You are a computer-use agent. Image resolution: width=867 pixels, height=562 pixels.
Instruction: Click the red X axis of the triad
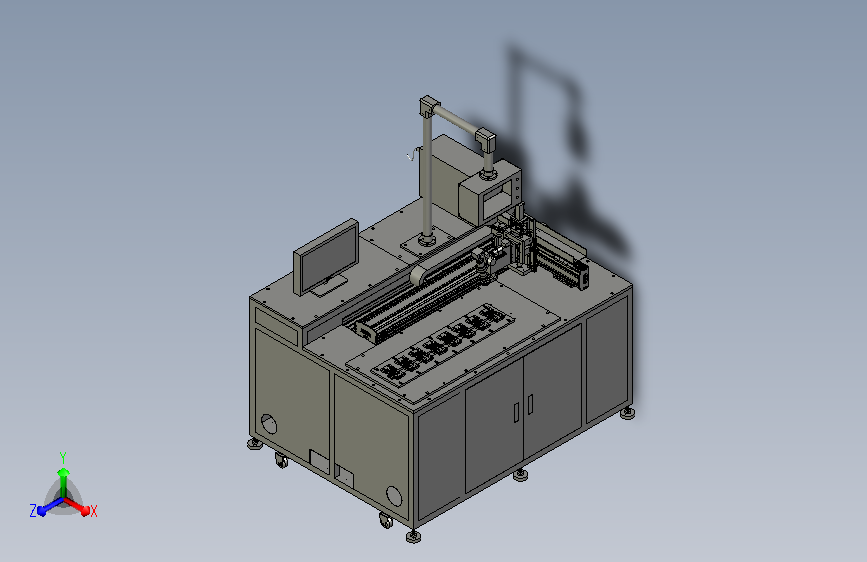pos(79,507)
